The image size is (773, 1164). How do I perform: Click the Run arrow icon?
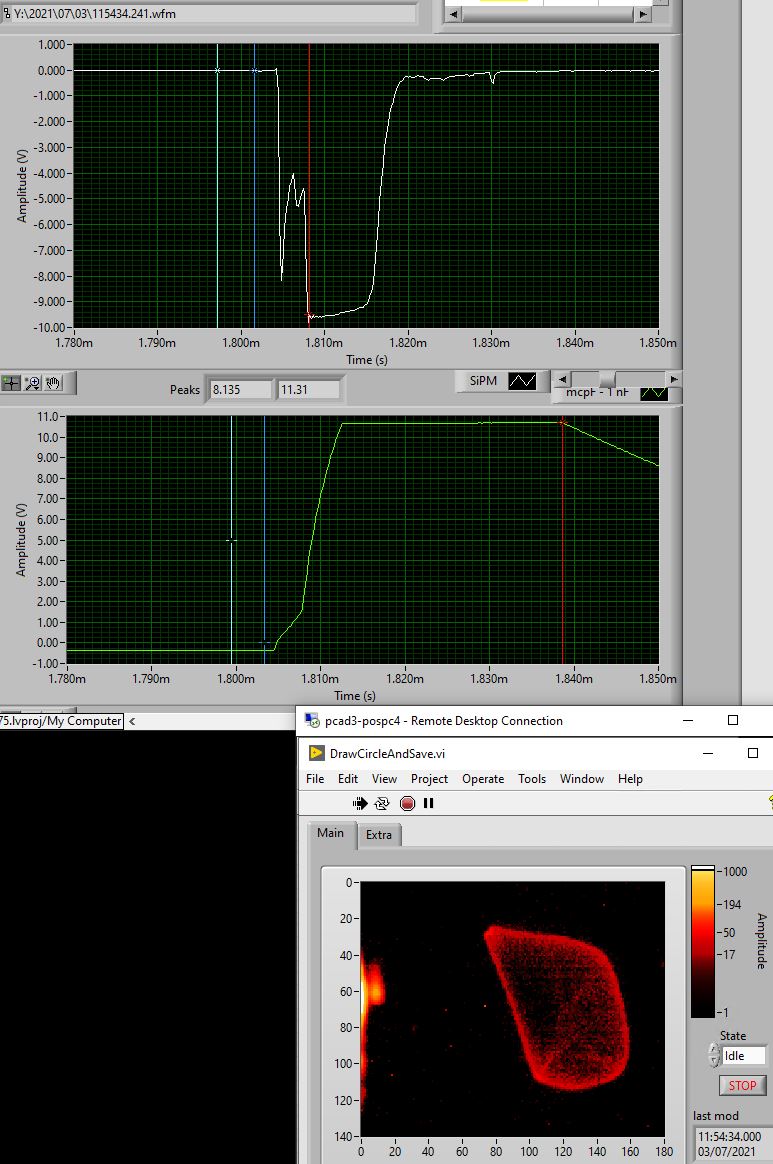[360, 803]
